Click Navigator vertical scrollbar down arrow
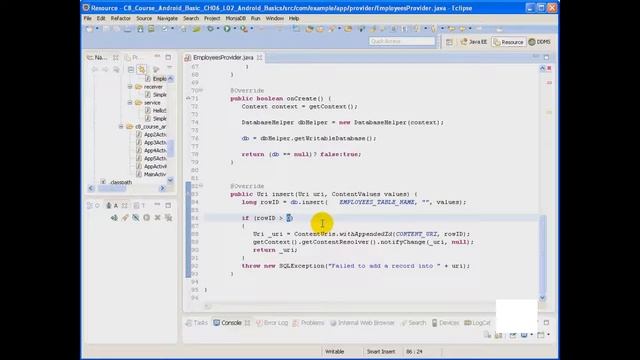Viewport: 640px width, 360px height. point(170,180)
